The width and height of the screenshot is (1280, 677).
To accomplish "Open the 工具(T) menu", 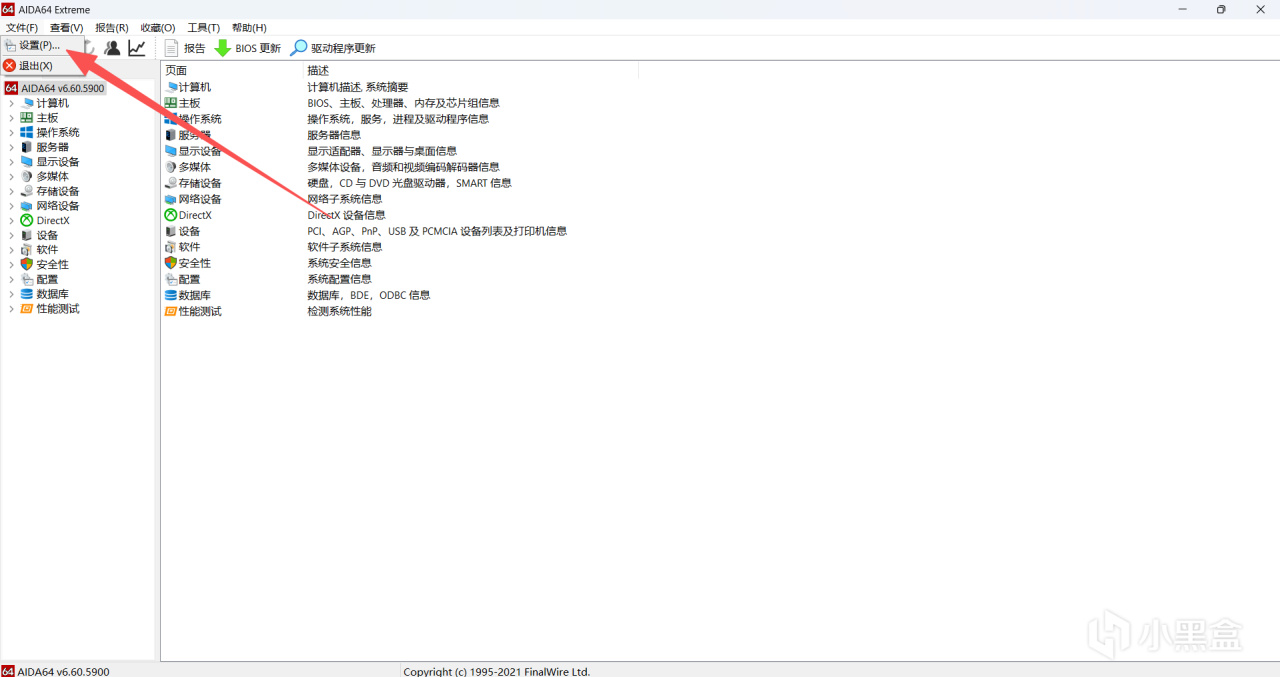I will tap(204, 28).
